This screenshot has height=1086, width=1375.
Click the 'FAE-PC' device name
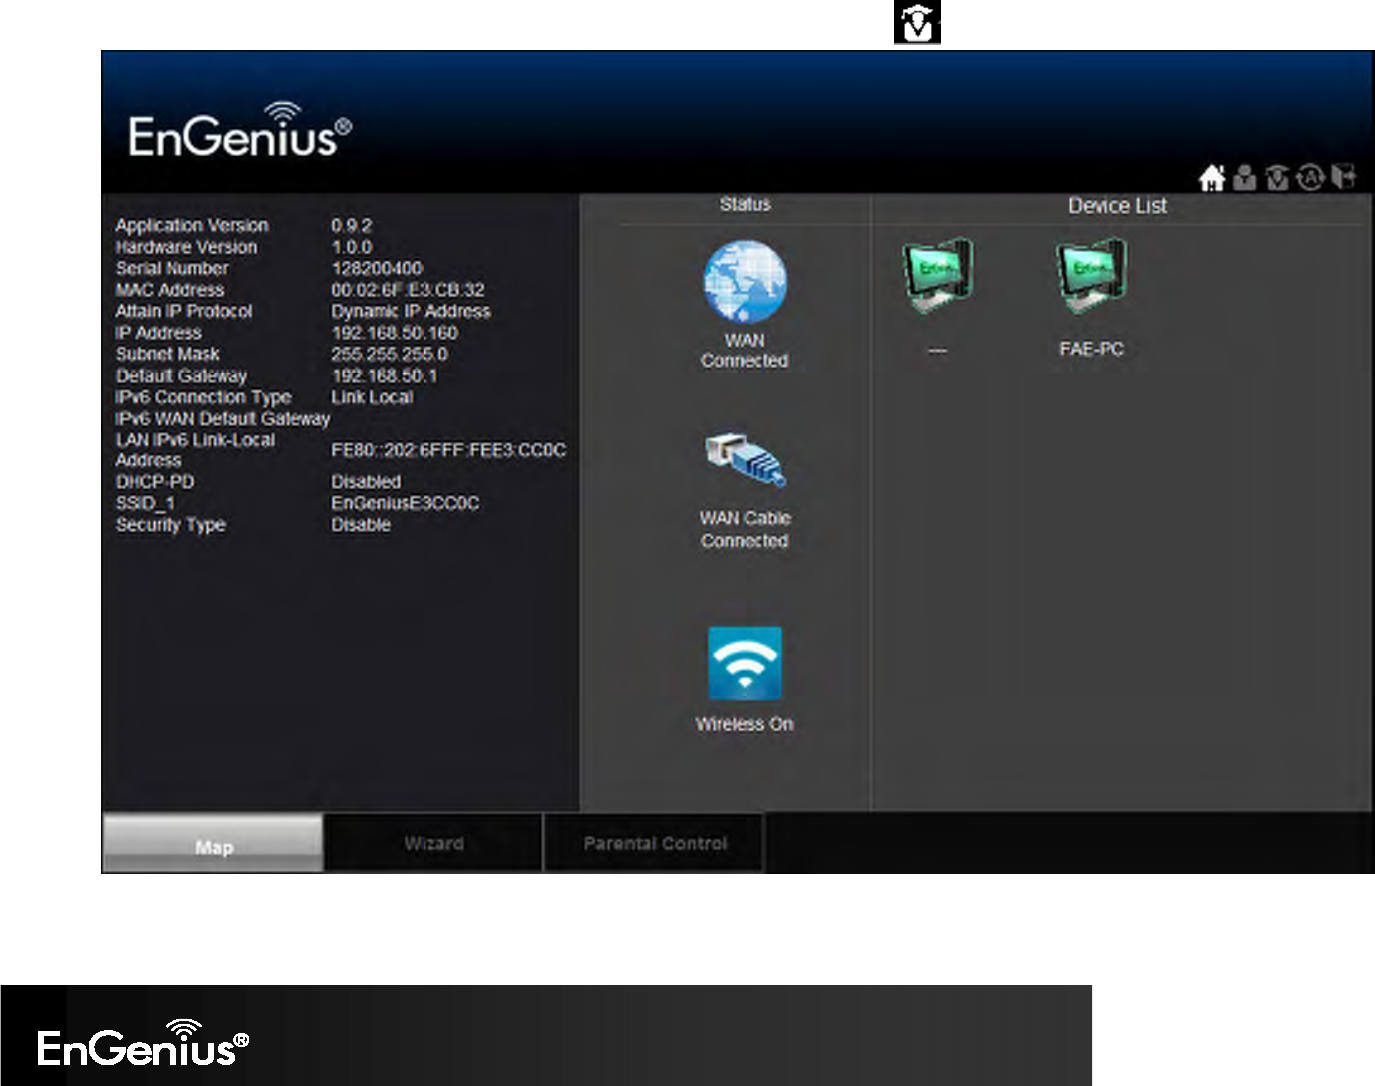coord(1091,349)
